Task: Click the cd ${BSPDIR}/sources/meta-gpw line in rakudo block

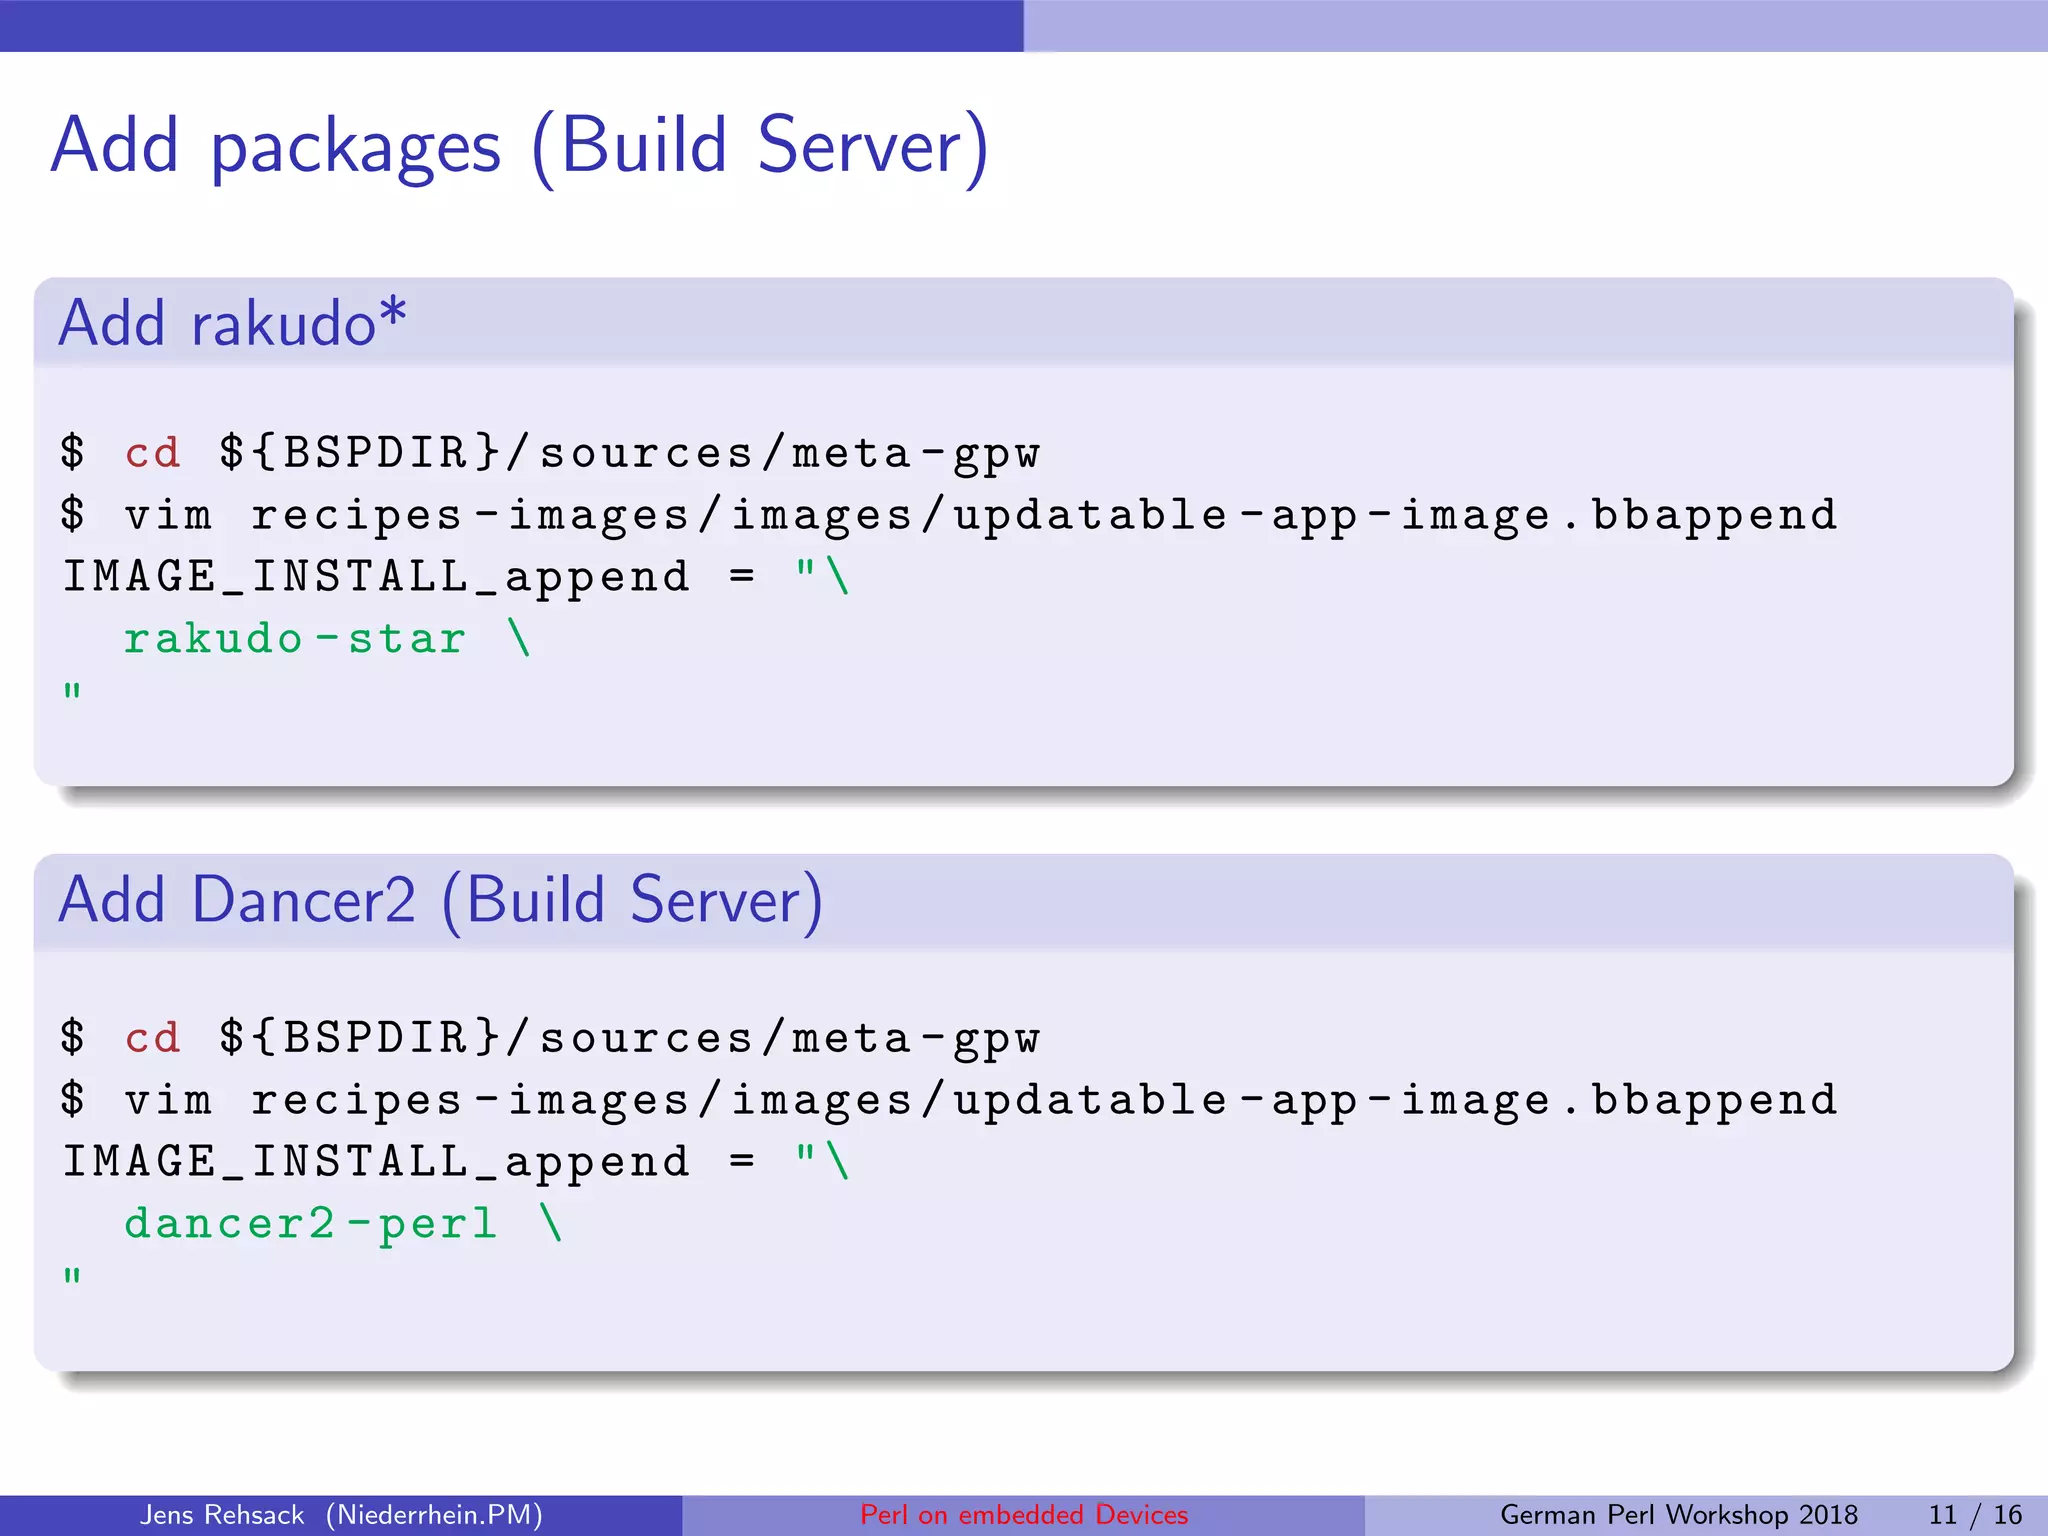Action: (550, 454)
